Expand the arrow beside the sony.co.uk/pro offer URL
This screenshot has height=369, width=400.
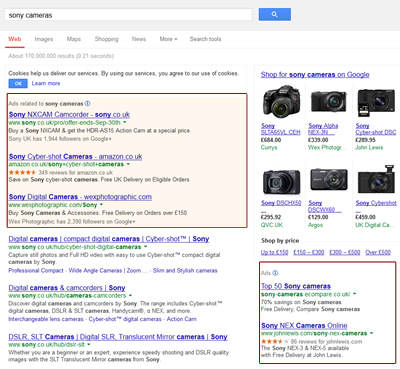coord(125,123)
